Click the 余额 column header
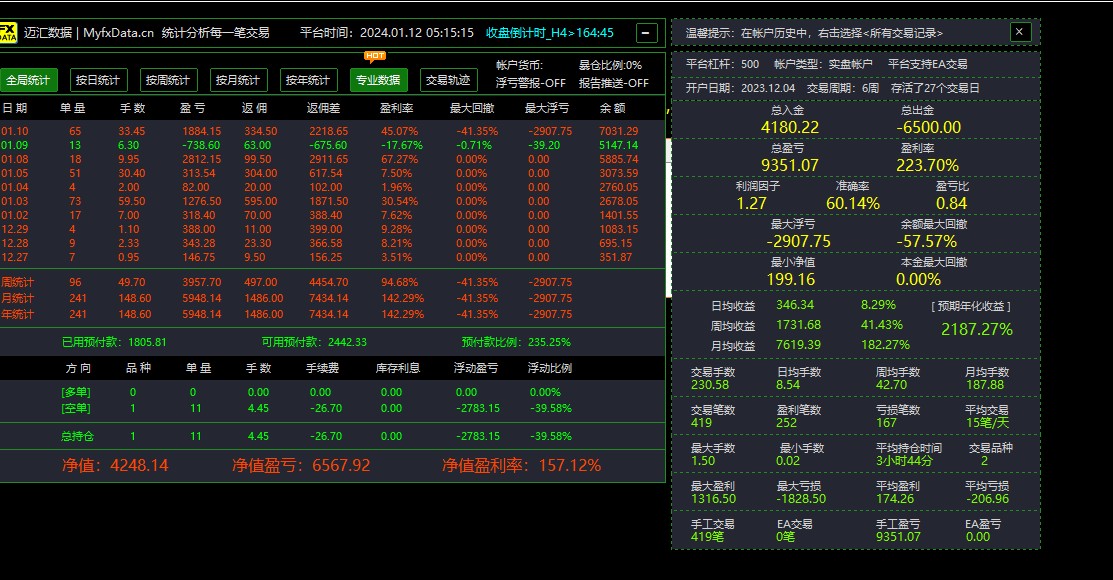Image resolution: width=1113 pixels, height=580 pixels. pos(612,108)
